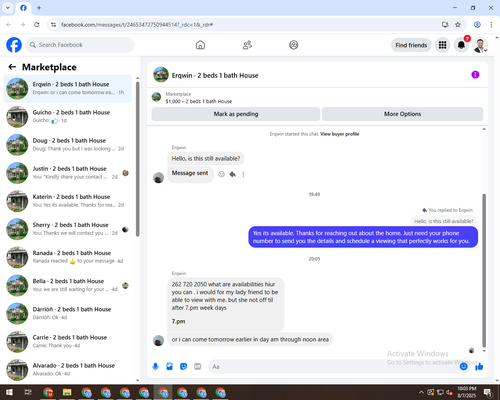Open the Katerin conversation
Screen dimensions: 500x400
(x=67, y=201)
